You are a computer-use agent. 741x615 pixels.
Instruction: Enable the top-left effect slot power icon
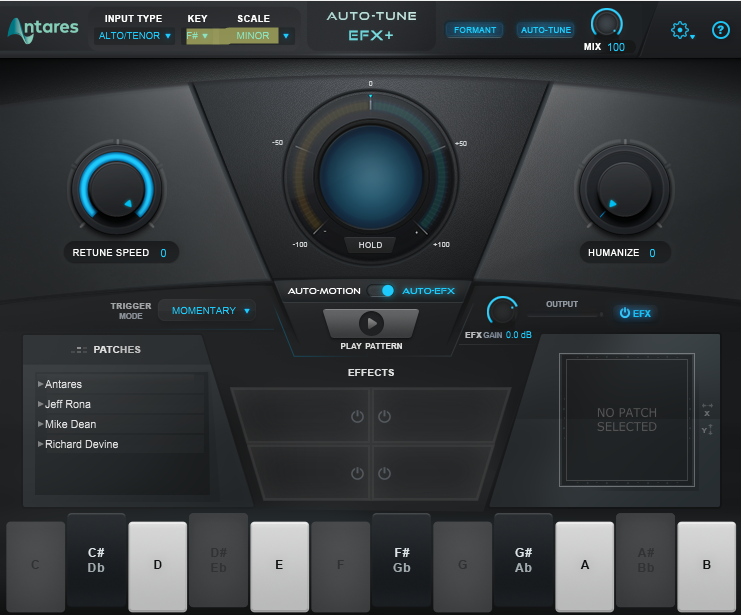tap(357, 416)
